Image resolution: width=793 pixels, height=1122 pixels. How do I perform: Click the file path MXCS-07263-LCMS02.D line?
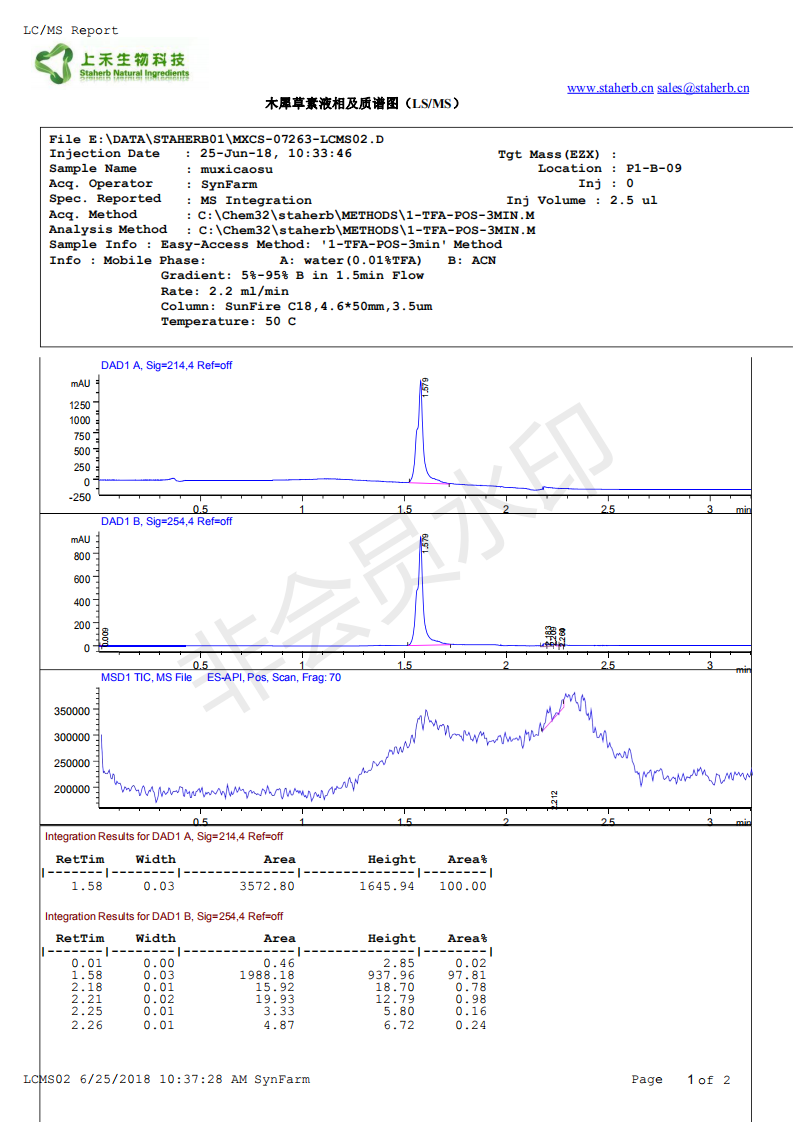216,139
